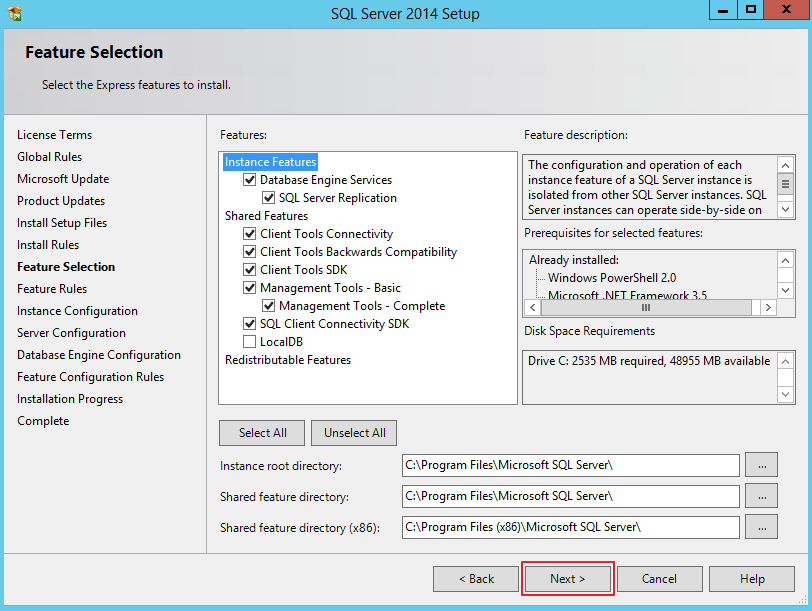Go to the next setup step
Image resolution: width=812 pixels, height=611 pixels.
(x=568, y=579)
